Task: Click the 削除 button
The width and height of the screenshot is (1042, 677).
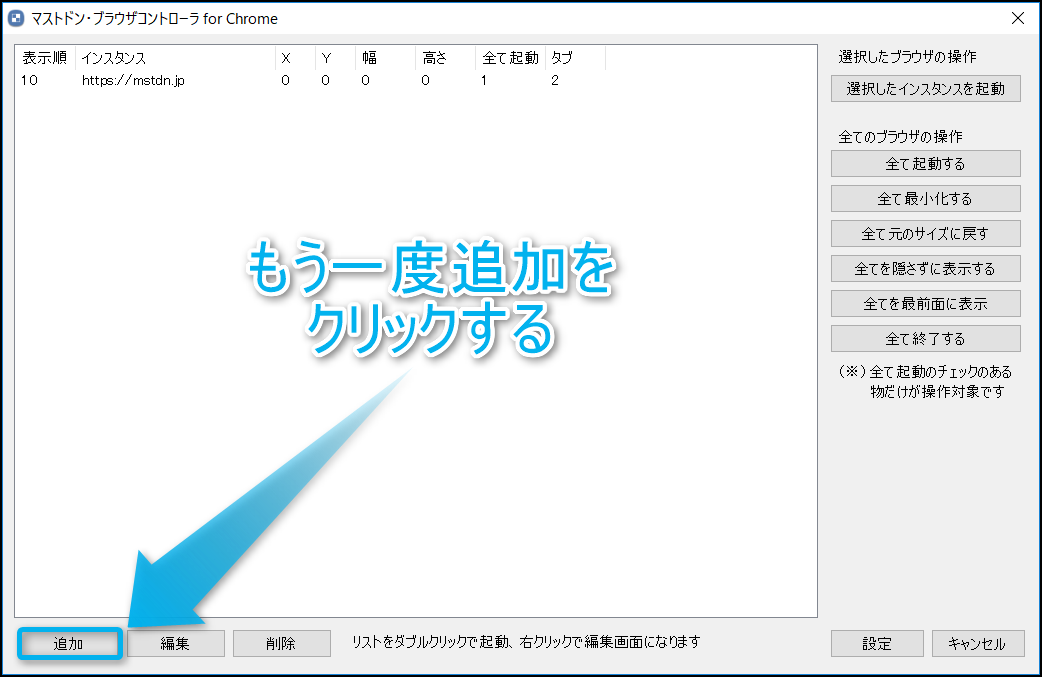Action: click(281, 644)
